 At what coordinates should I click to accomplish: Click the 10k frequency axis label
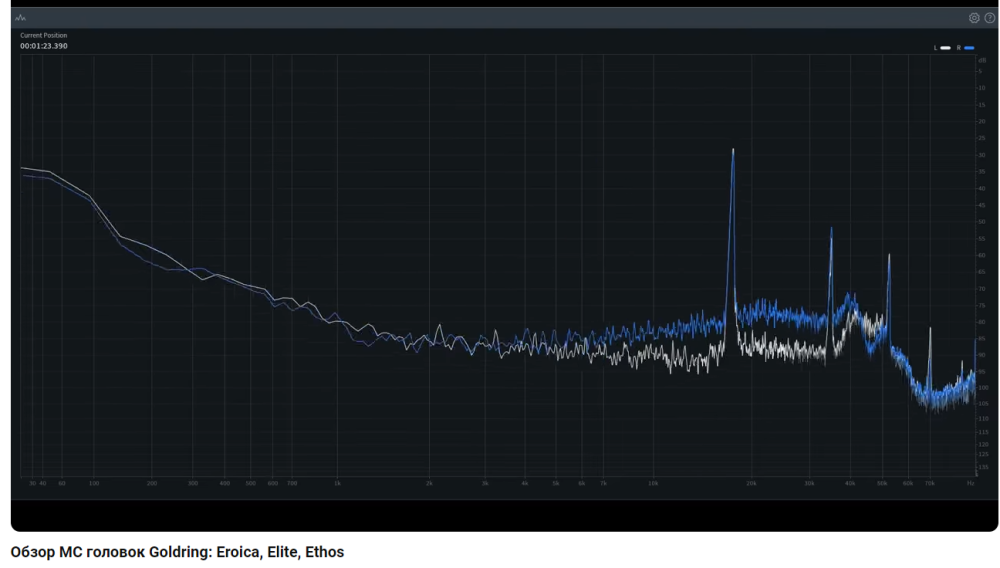pyautogui.click(x=653, y=483)
